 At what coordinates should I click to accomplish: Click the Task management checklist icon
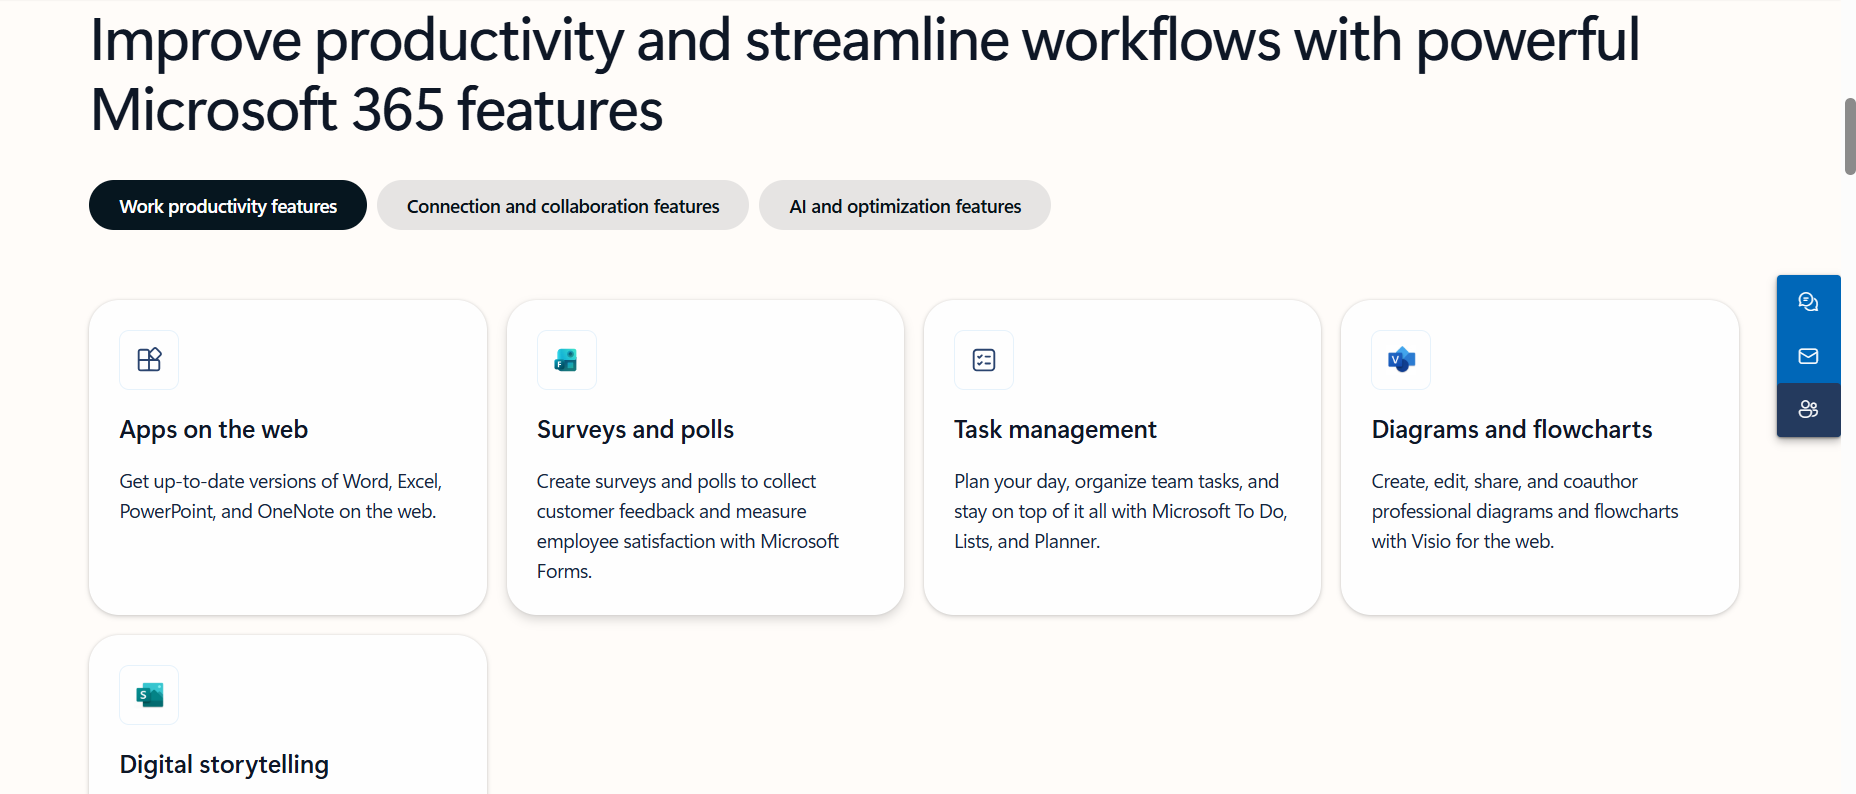[x=984, y=360]
